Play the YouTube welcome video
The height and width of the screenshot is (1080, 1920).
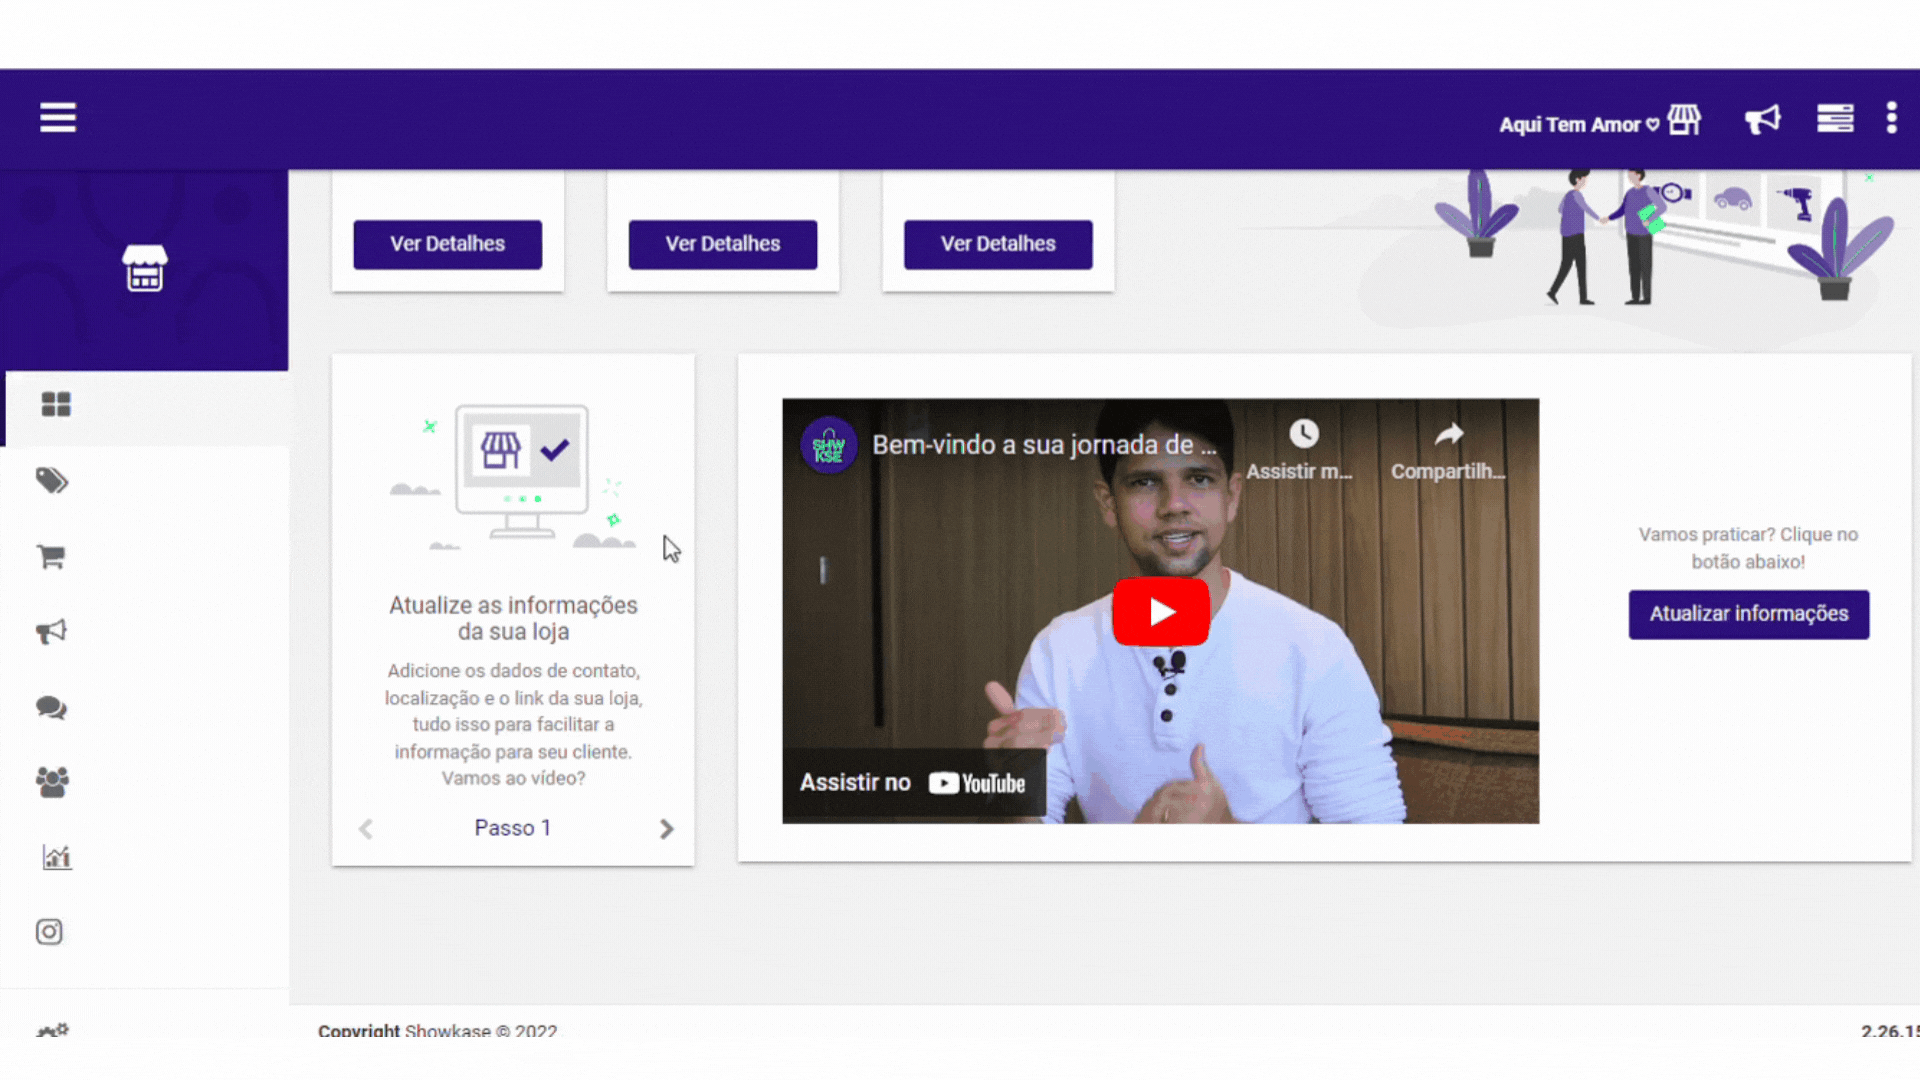click(1160, 611)
